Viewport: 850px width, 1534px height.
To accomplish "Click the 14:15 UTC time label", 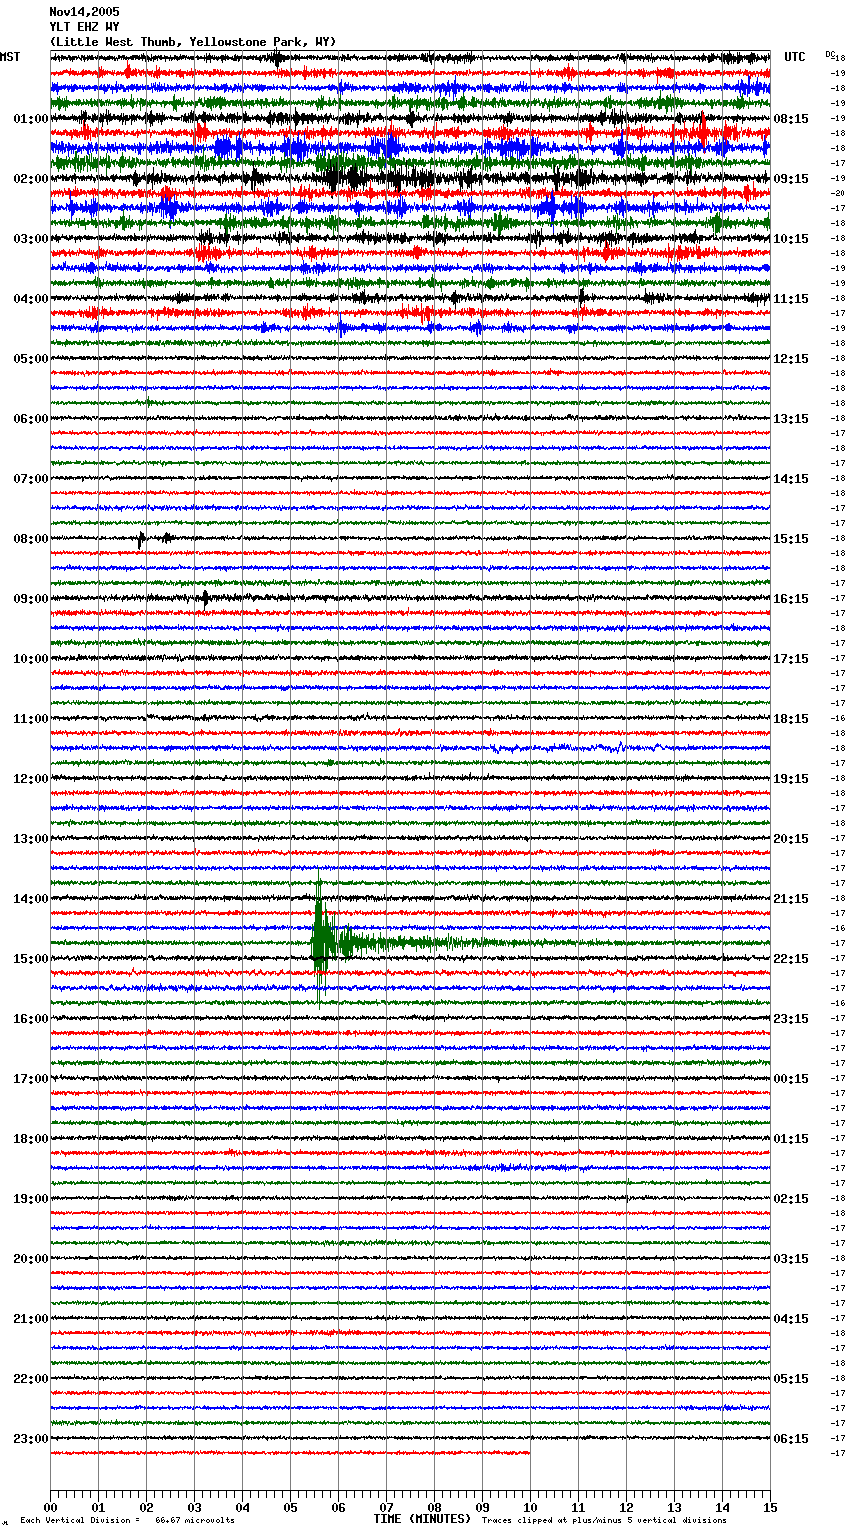I will tap(791, 479).
